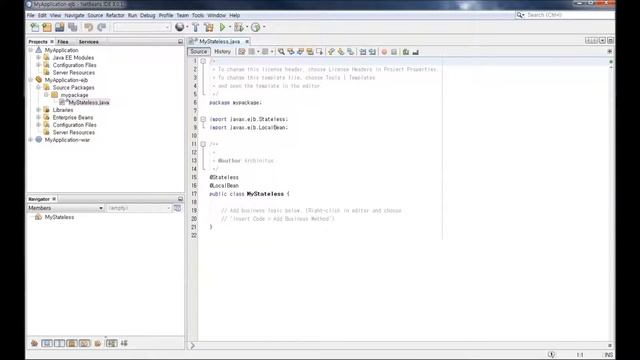Click the Undo toolbar icon

click(89, 27)
